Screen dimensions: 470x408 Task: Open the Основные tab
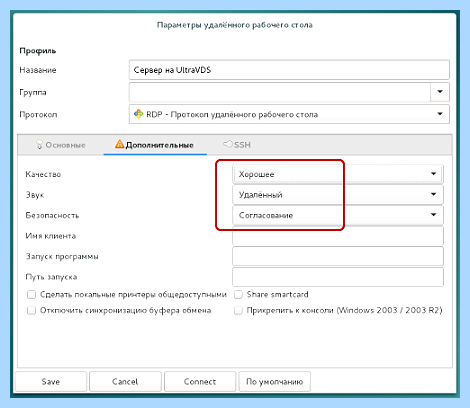click(61, 145)
